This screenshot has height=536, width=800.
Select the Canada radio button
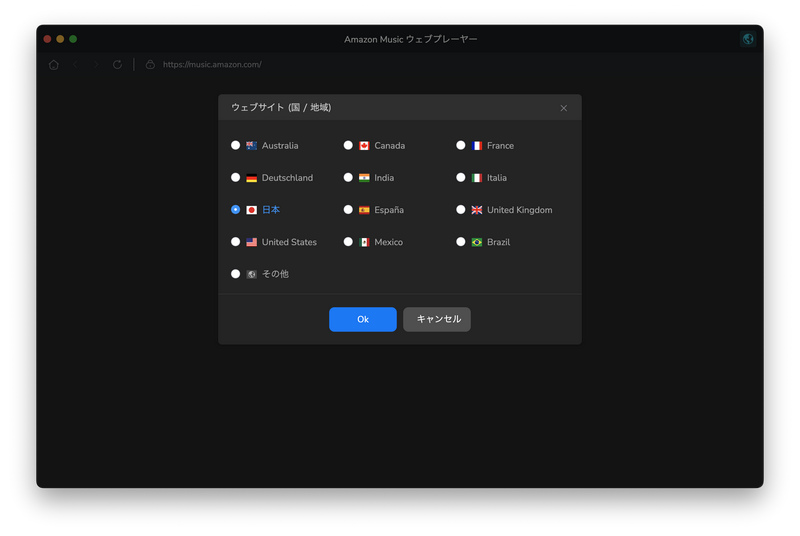pyautogui.click(x=348, y=145)
